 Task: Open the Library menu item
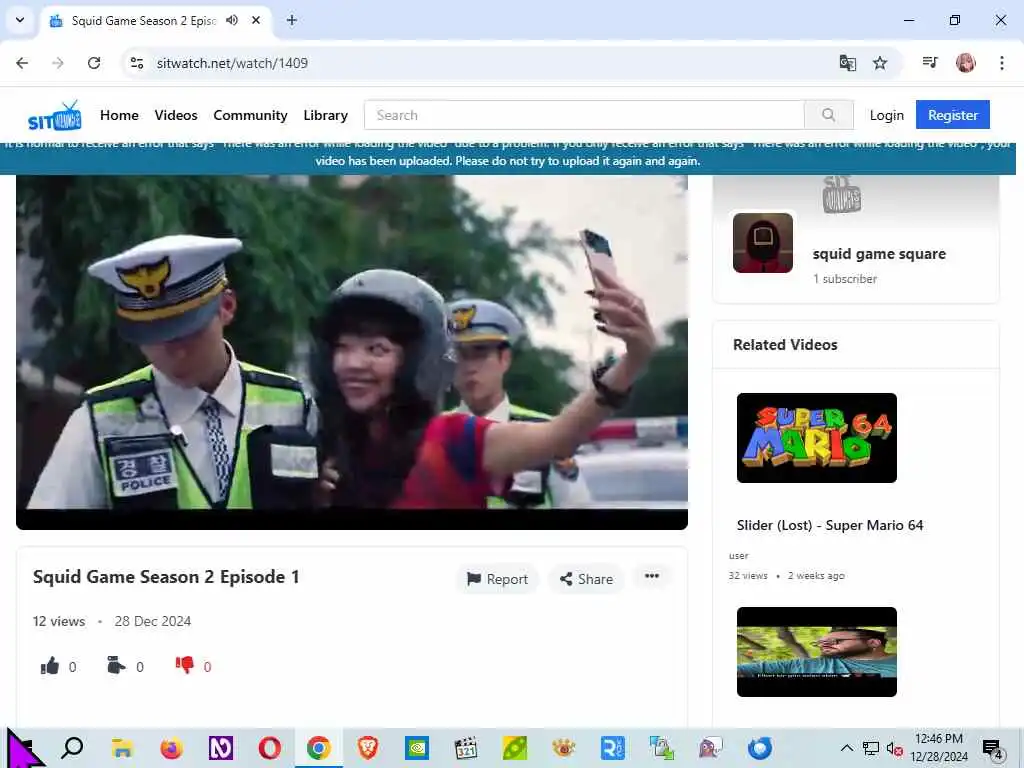click(325, 116)
